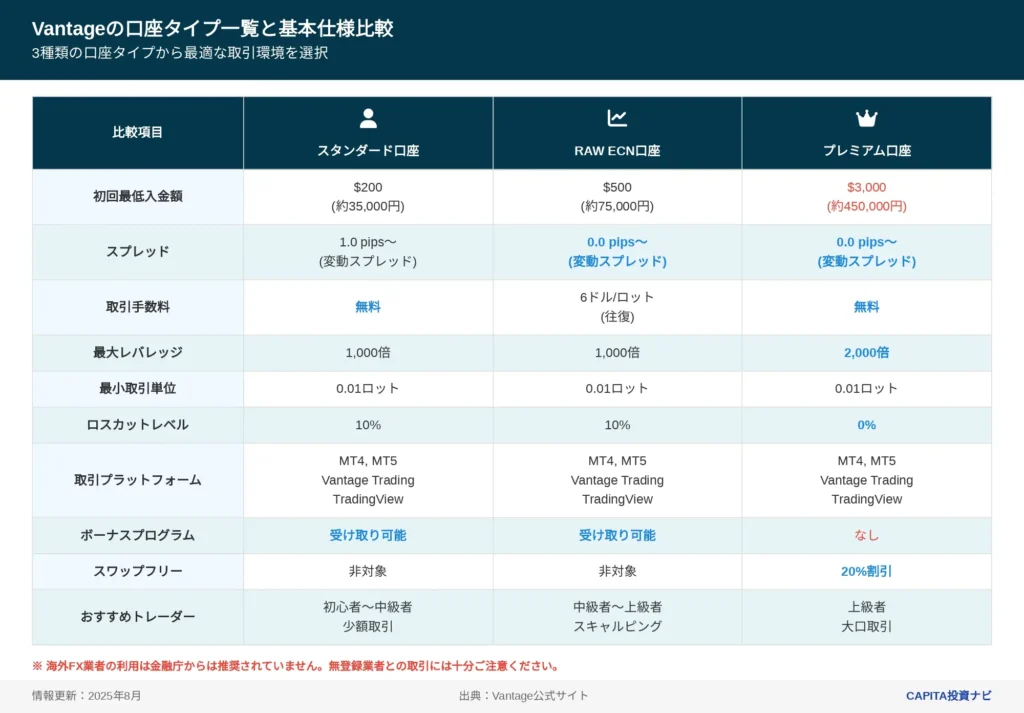
Task: Click the $500 minimum deposit cell
Action: pos(617,197)
